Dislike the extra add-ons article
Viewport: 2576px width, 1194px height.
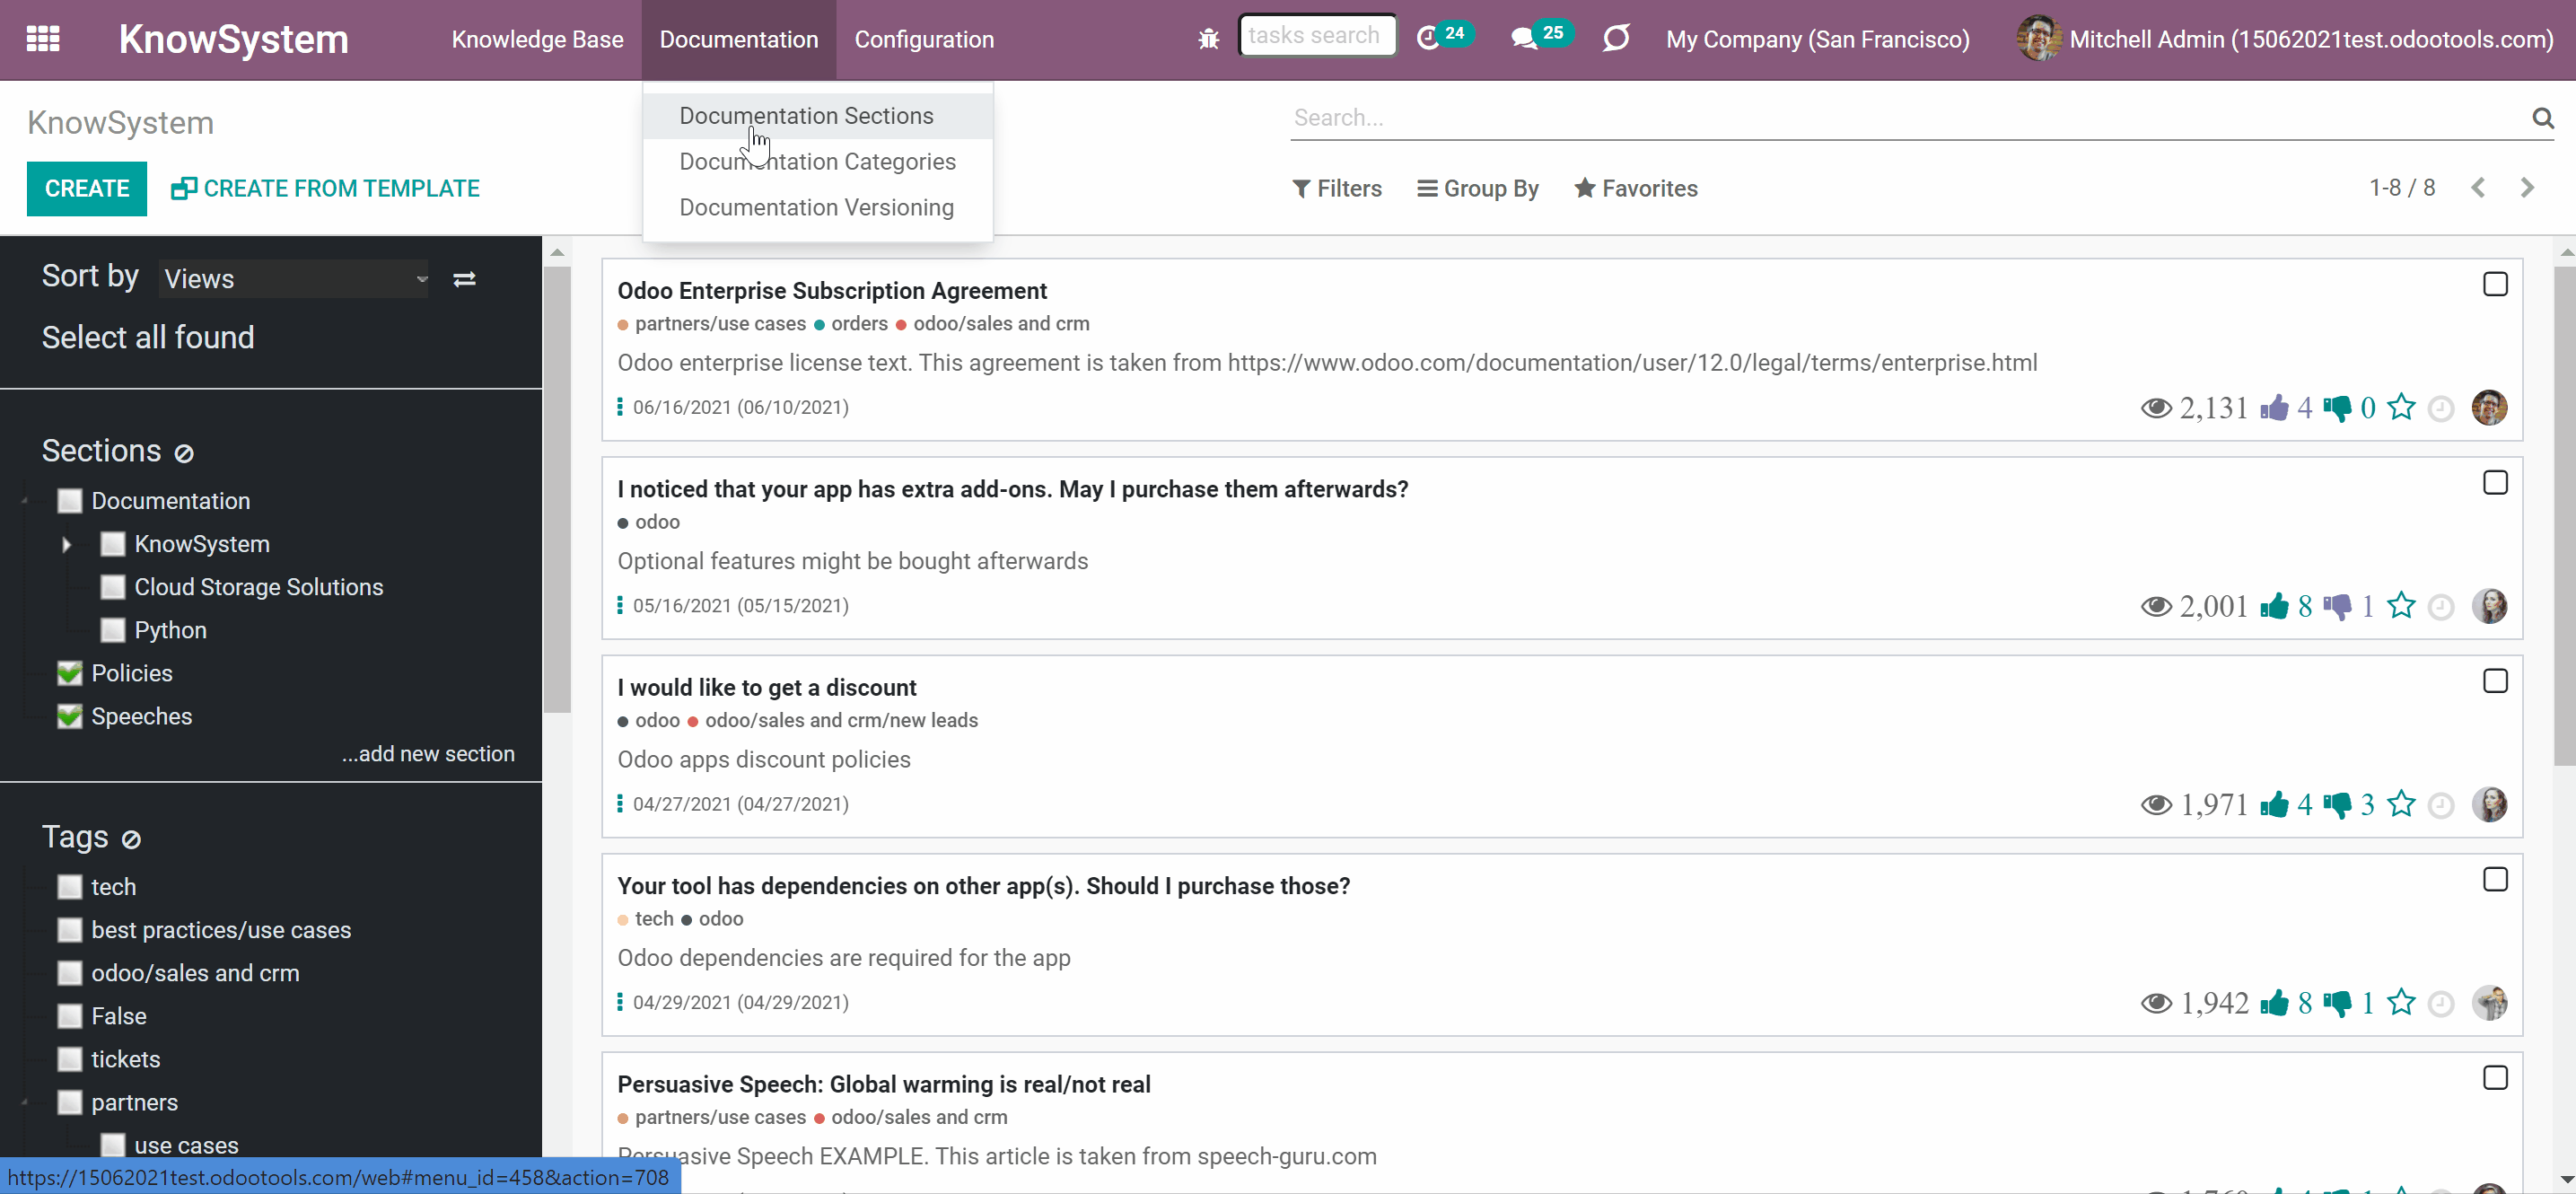(2337, 606)
